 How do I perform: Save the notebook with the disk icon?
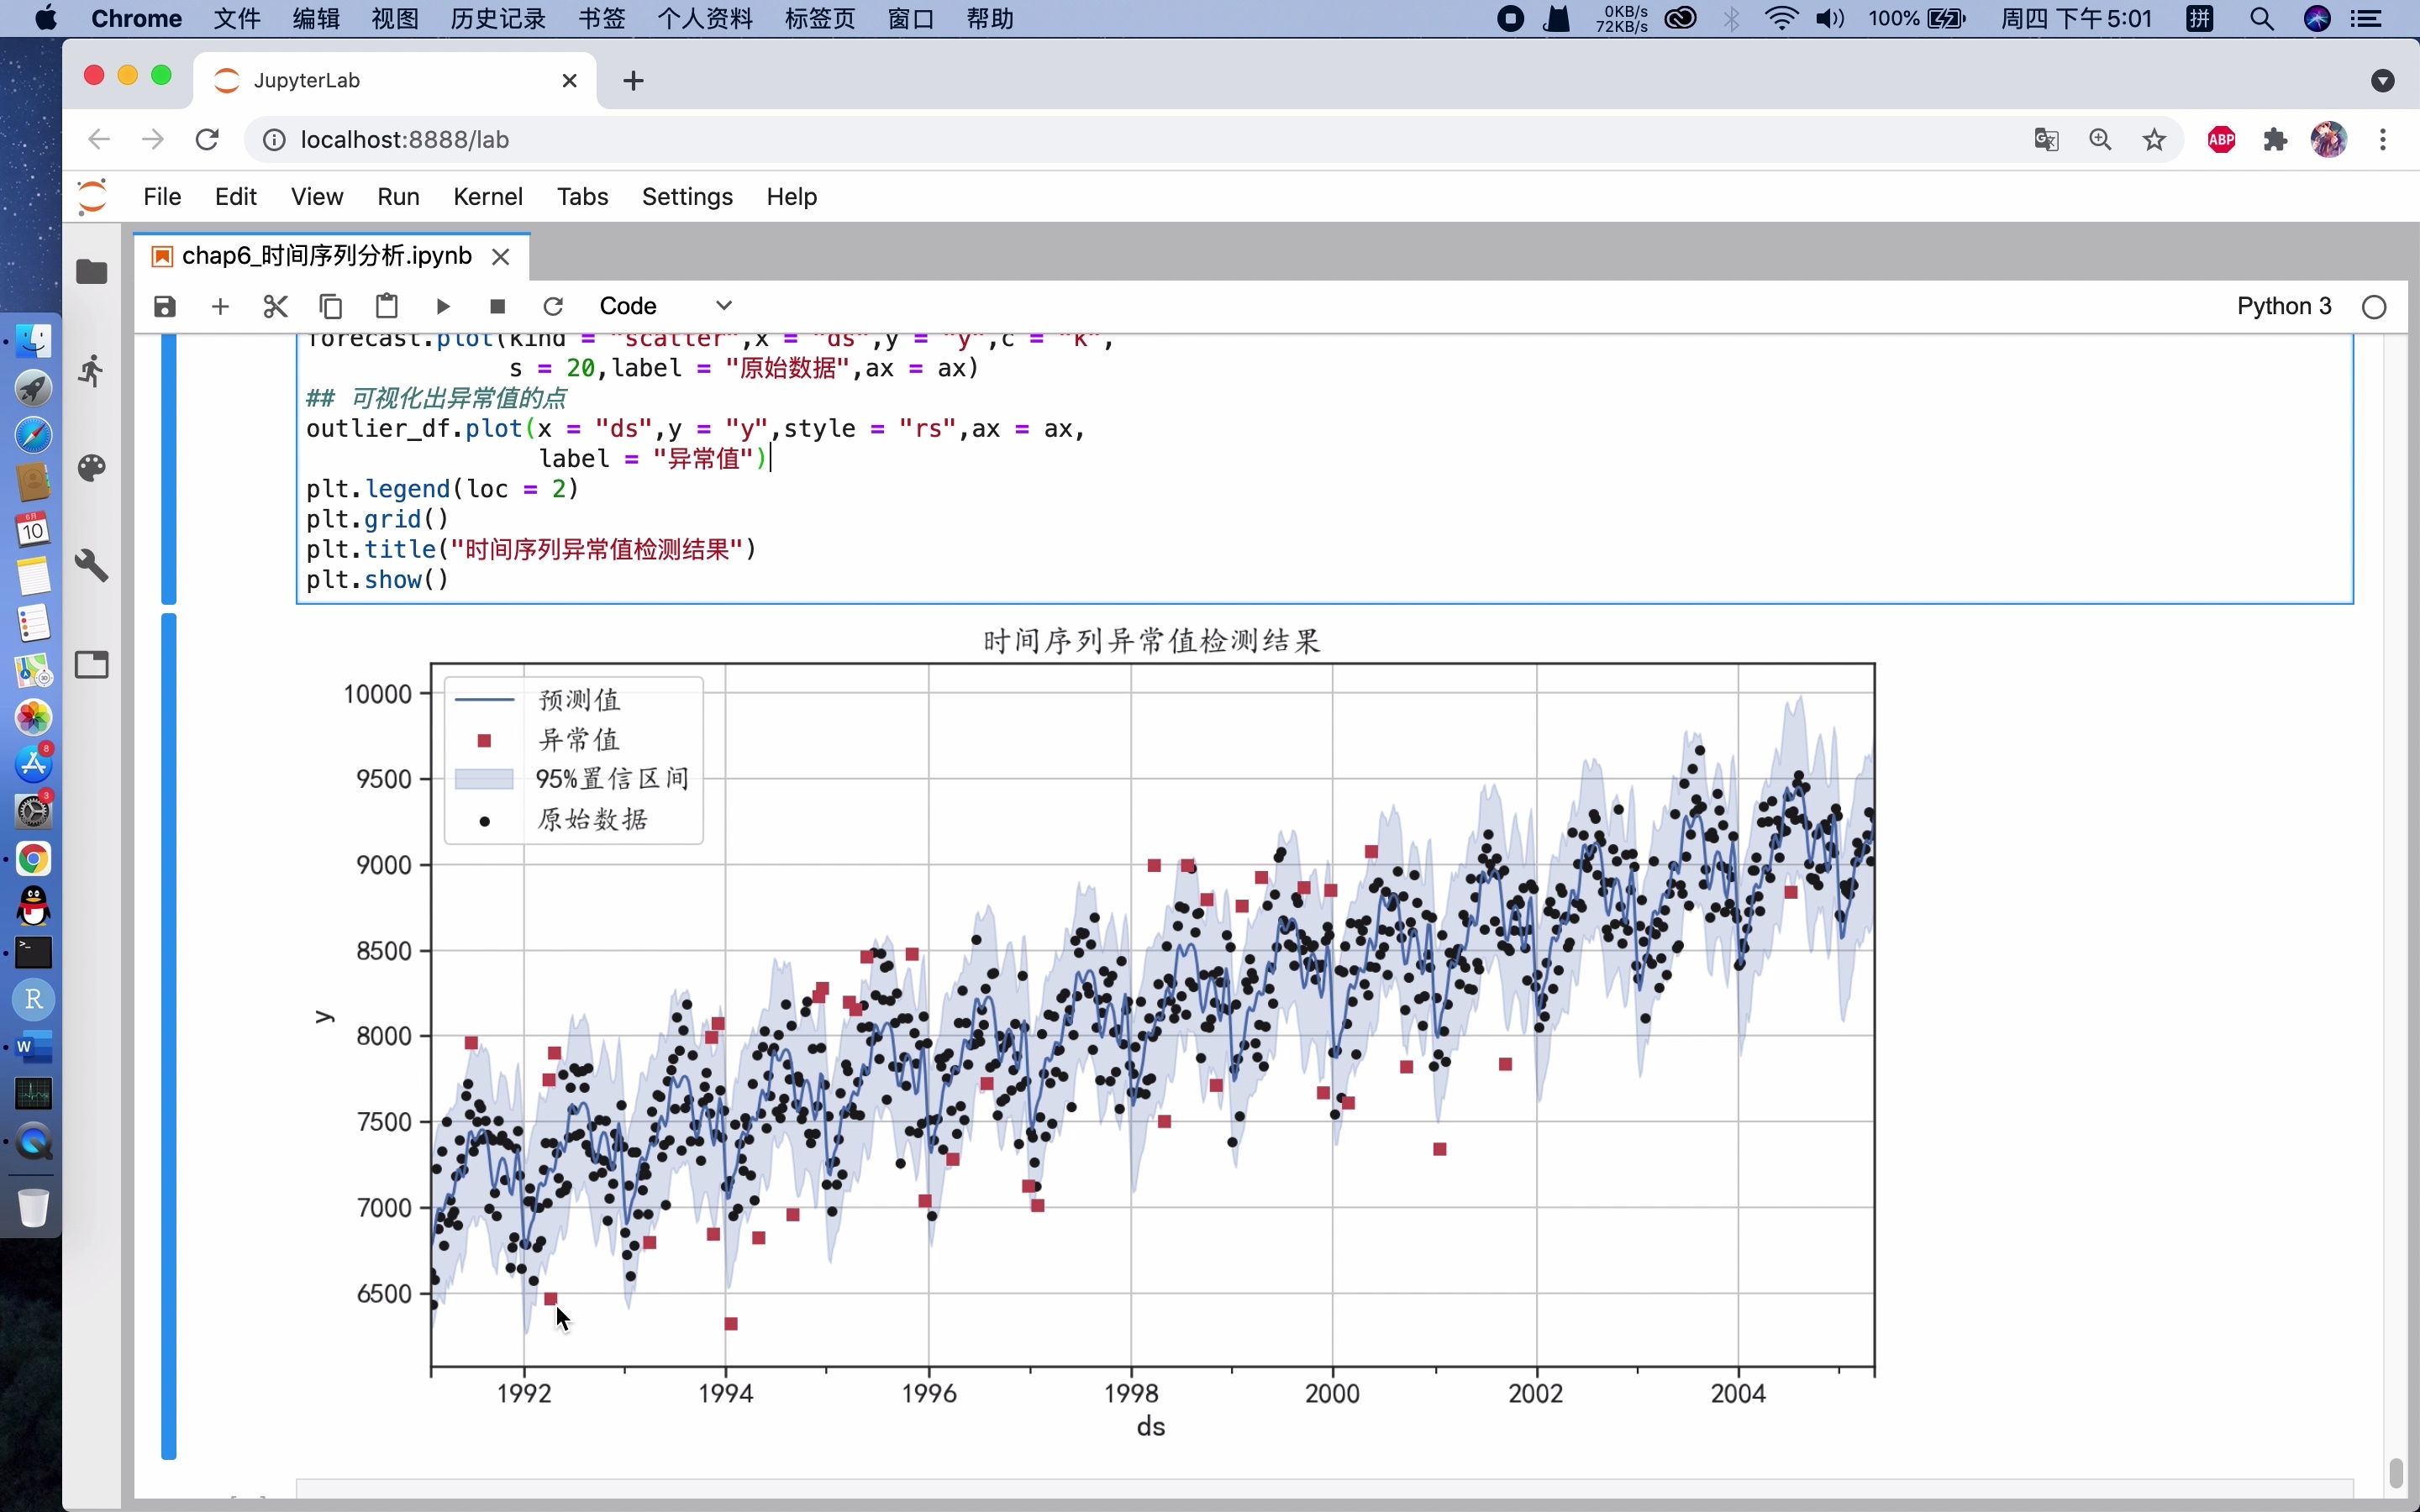165,306
